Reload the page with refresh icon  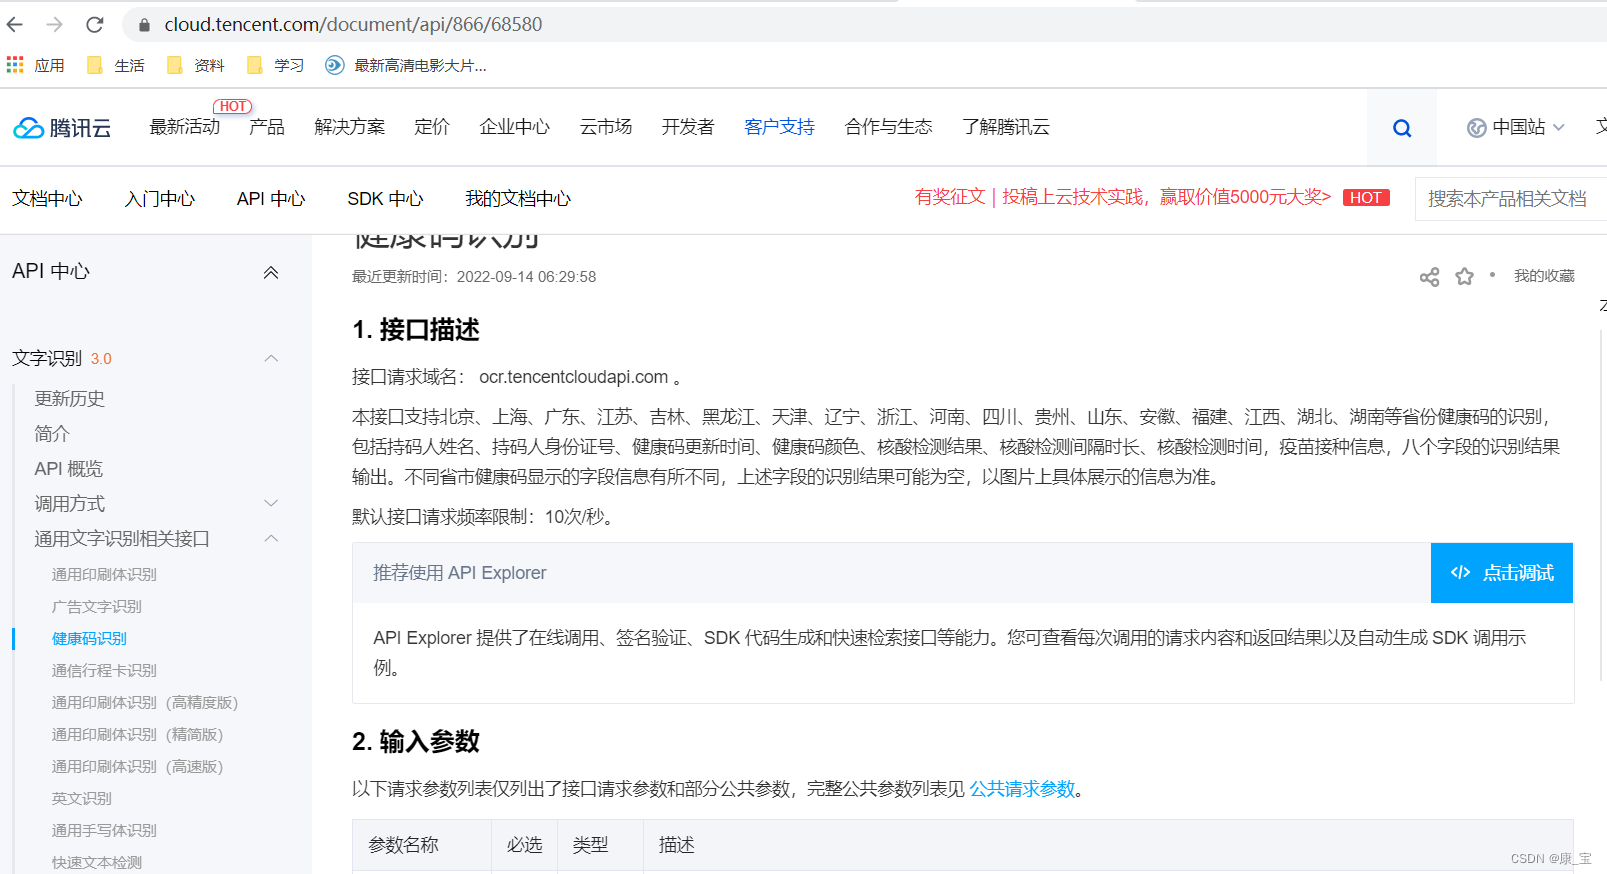click(x=95, y=24)
